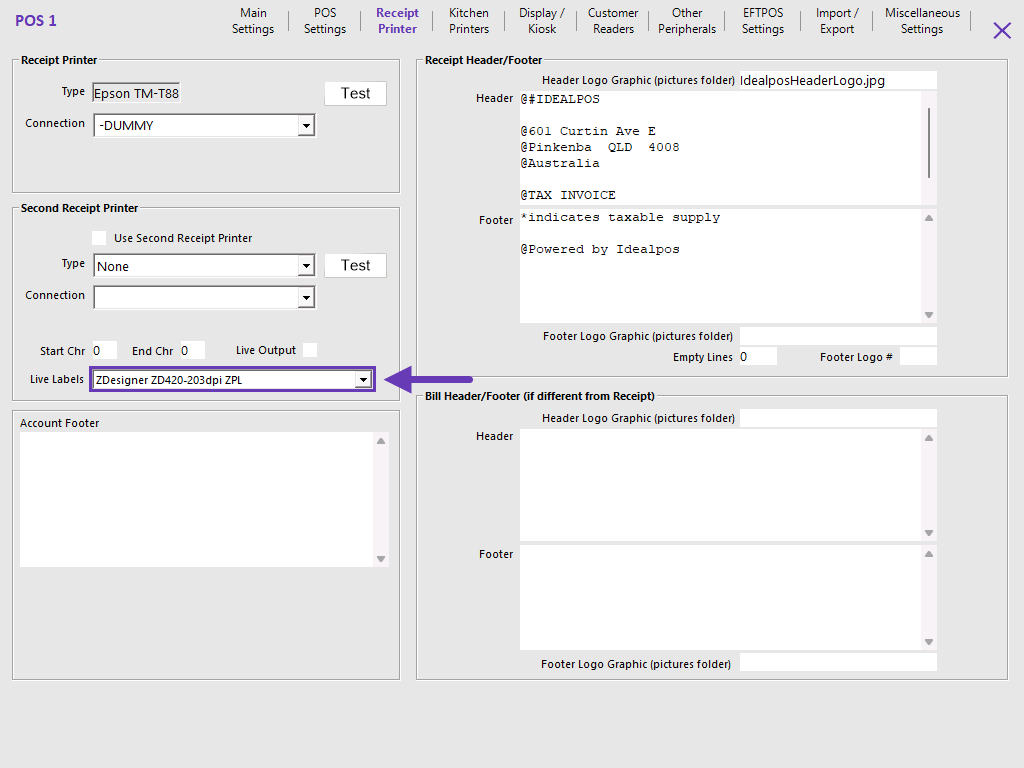Click inside the Account Footer text box
The height and width of the screenshot is (768, 1024).
(197, 500)
